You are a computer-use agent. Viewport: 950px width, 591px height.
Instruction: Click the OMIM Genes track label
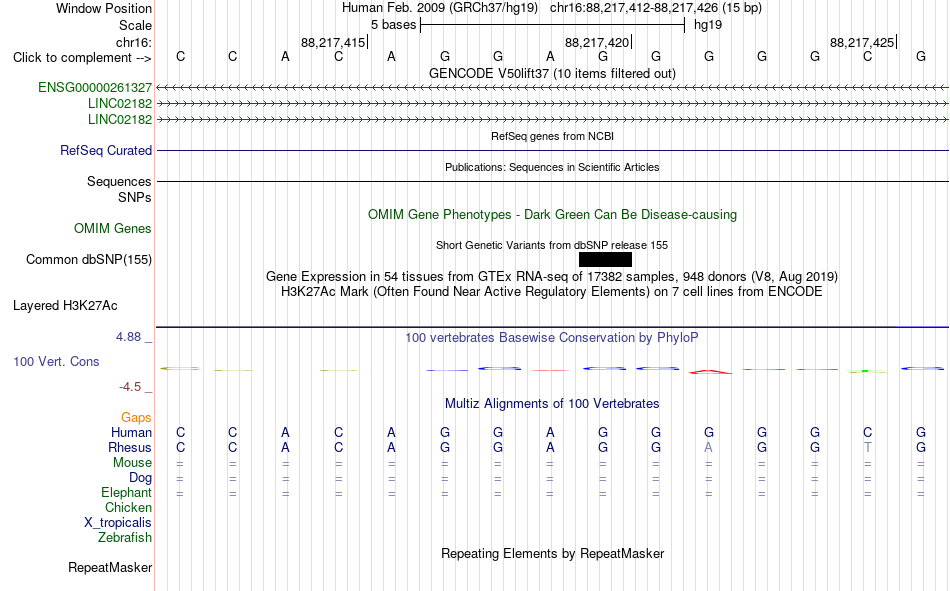(x=113, y=229)
